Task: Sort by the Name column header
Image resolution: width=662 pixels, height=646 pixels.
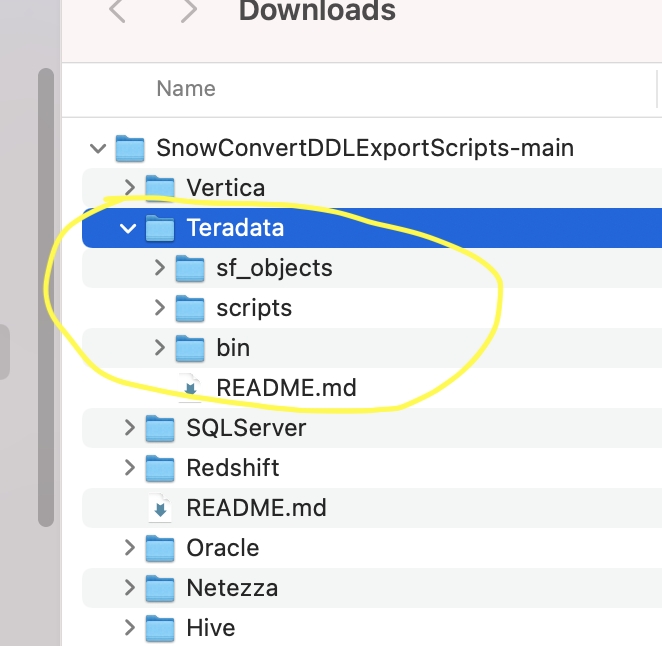Action: point(186,89)
